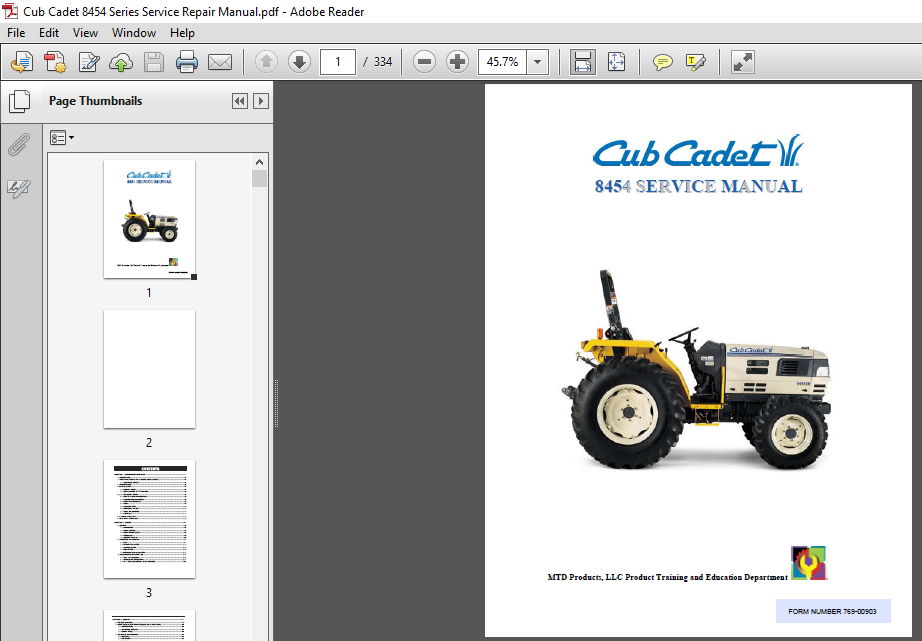Open the Edit menu
The image size is (922, 641).
tap(49, 33)
